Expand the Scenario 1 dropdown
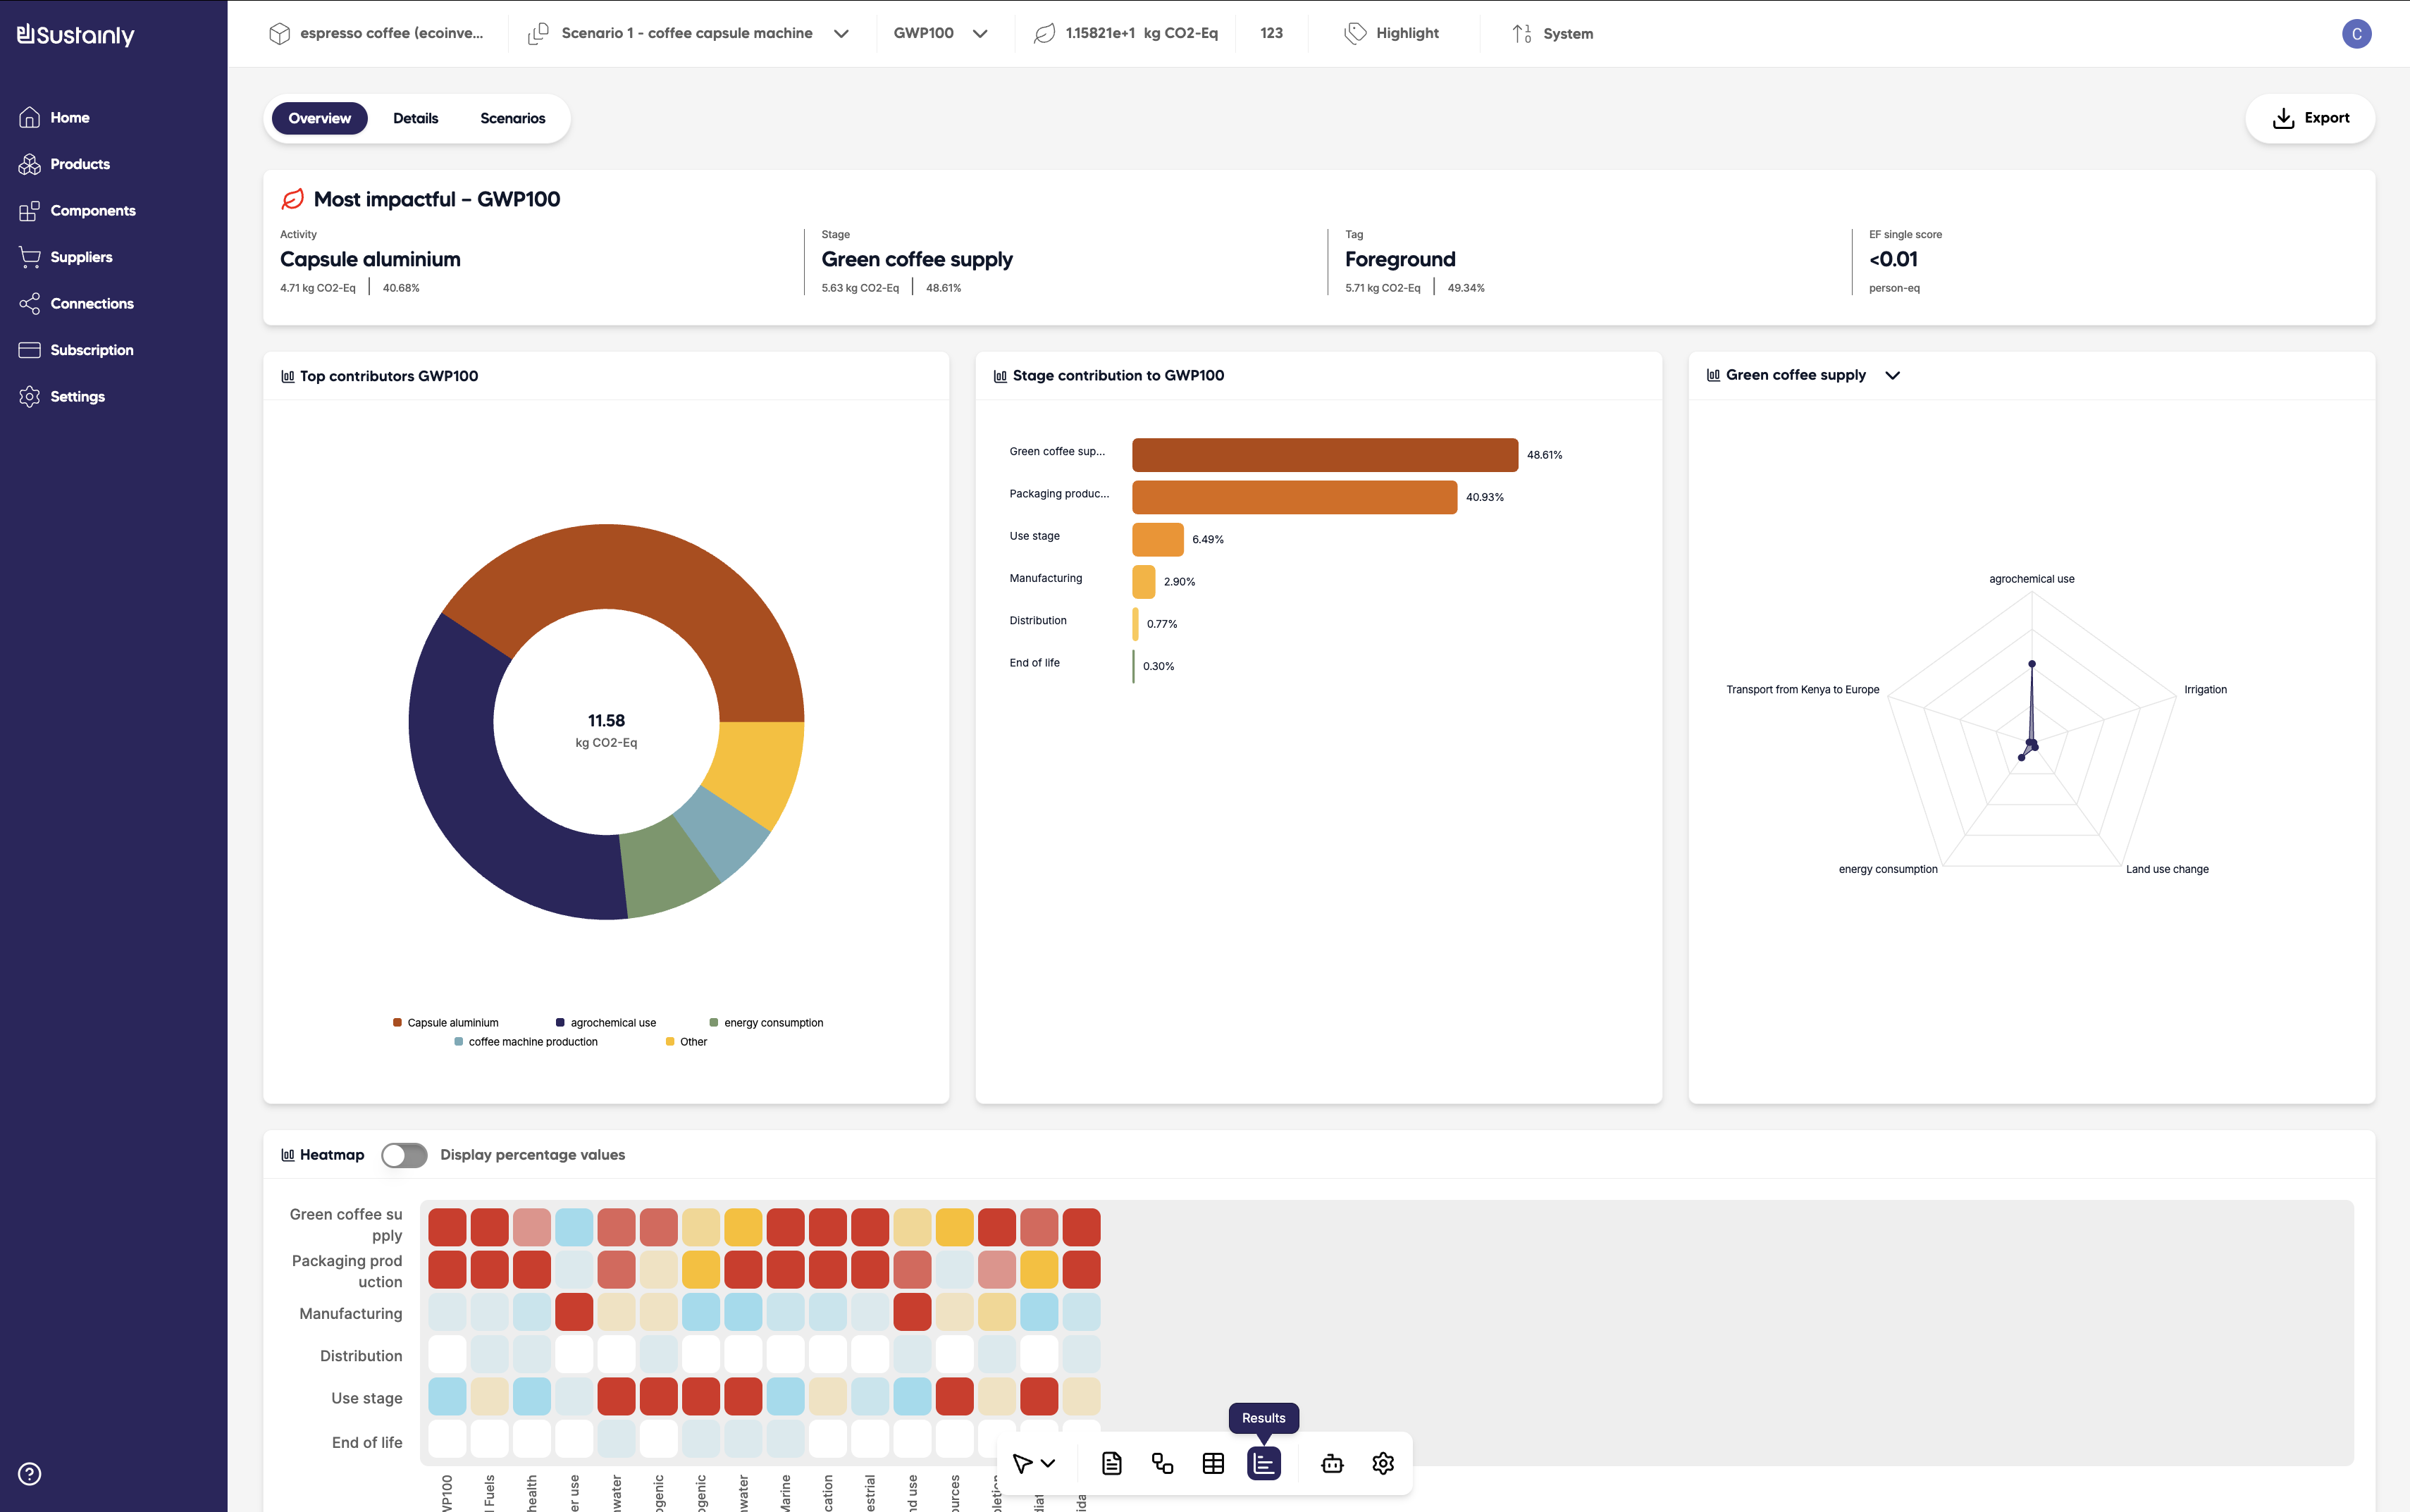The width and height of the screenshot is (2410, 1512). click(841, 33)
